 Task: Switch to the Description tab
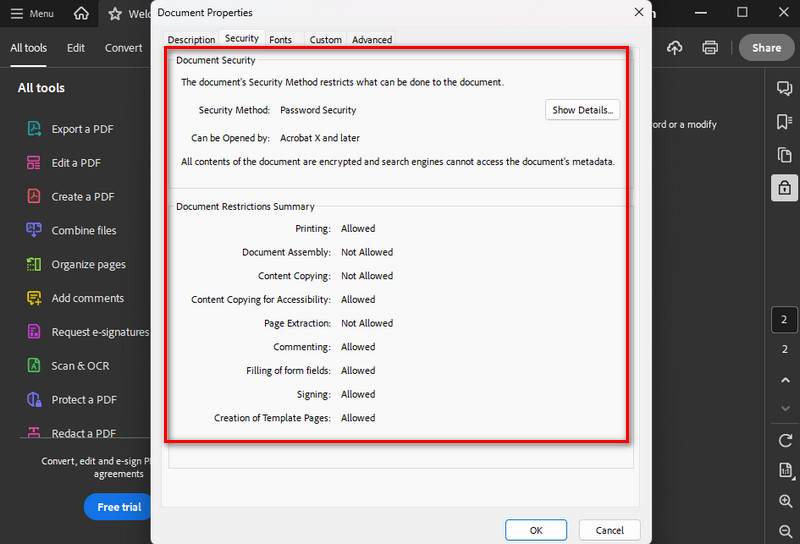191,40
